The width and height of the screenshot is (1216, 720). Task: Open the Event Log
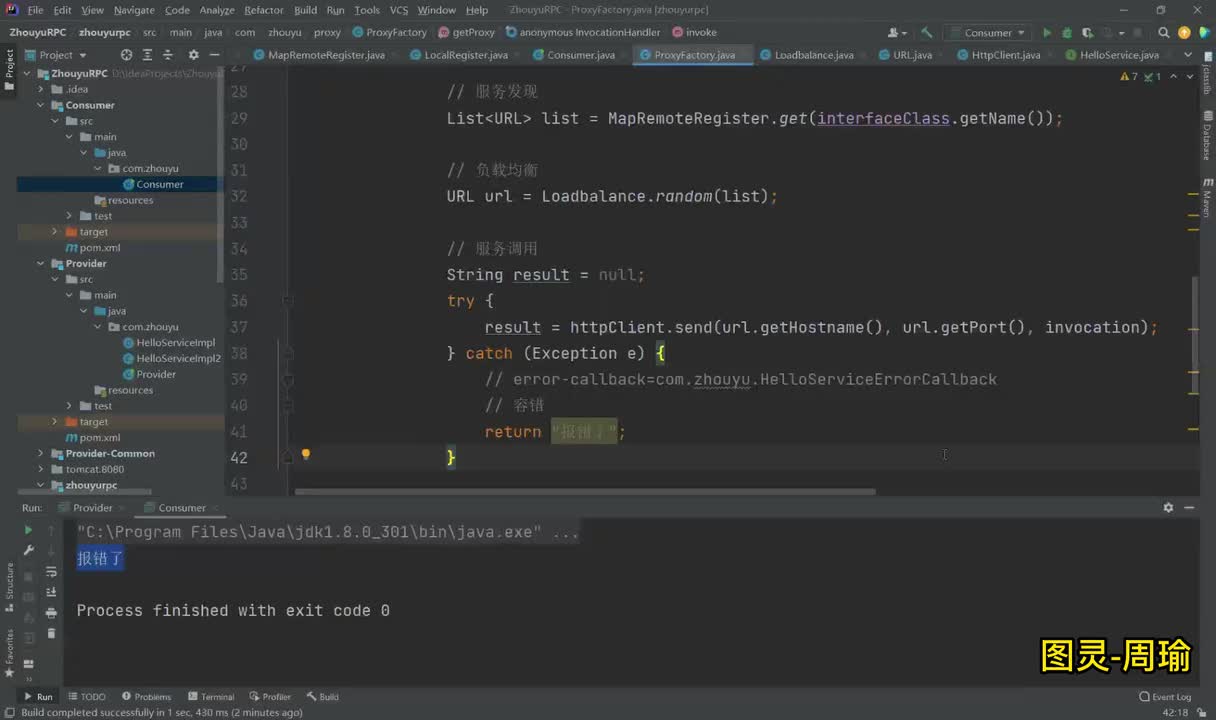click(1165, 697)
